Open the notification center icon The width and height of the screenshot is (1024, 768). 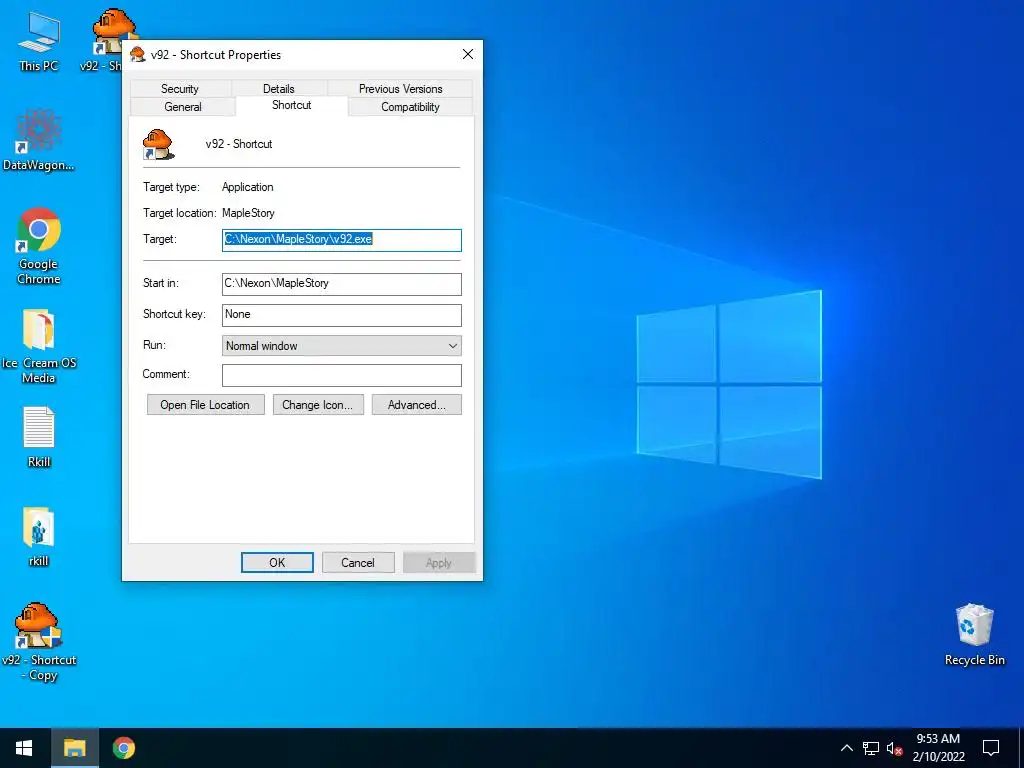[991, 748]
